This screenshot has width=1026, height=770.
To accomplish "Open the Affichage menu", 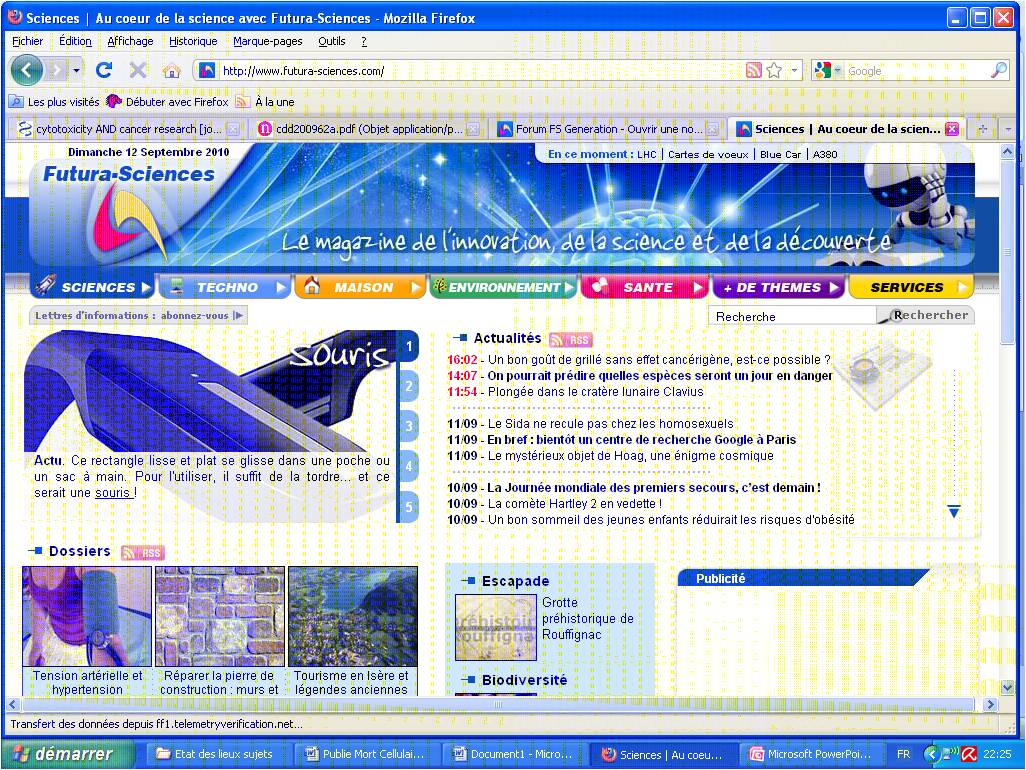I will (130, 41).
